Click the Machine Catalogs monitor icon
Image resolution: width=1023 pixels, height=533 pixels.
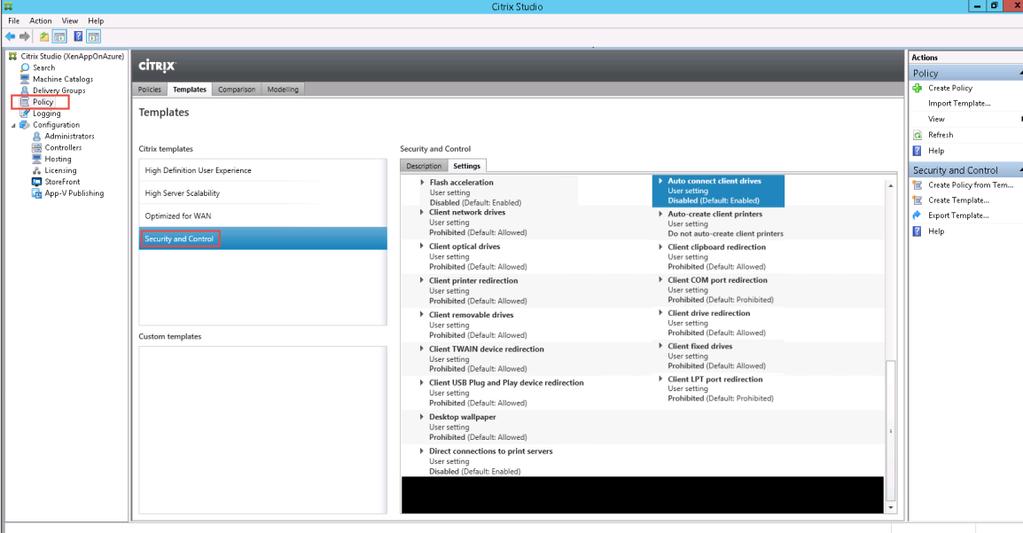click(25, 79)
